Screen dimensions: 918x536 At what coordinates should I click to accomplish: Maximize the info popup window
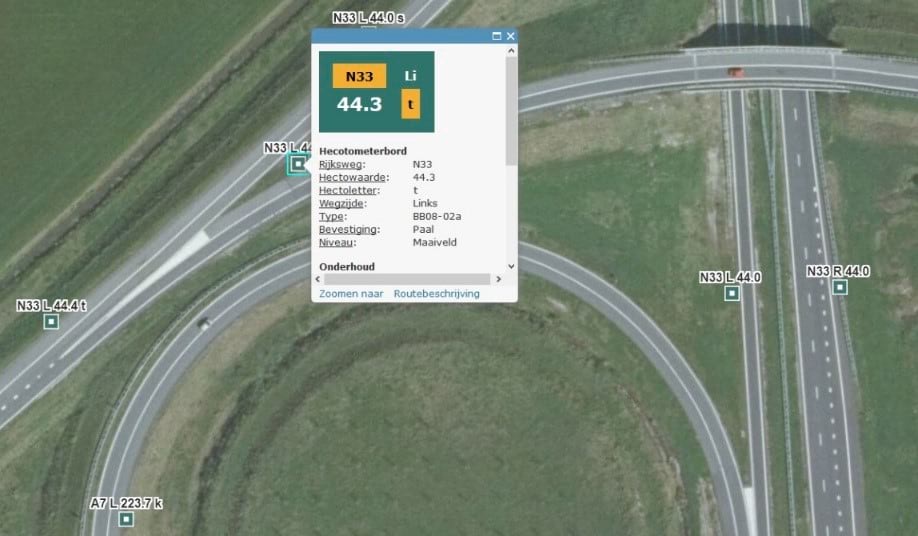tap(496, 36)
